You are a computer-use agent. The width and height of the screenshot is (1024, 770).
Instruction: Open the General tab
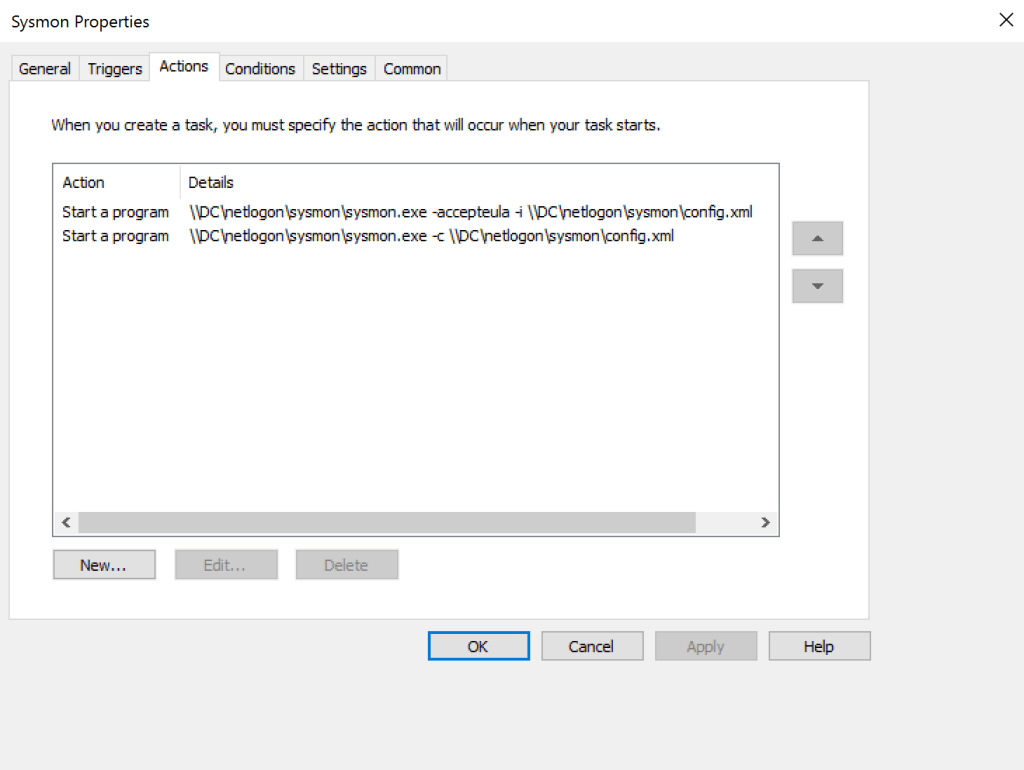pos(45,69)
